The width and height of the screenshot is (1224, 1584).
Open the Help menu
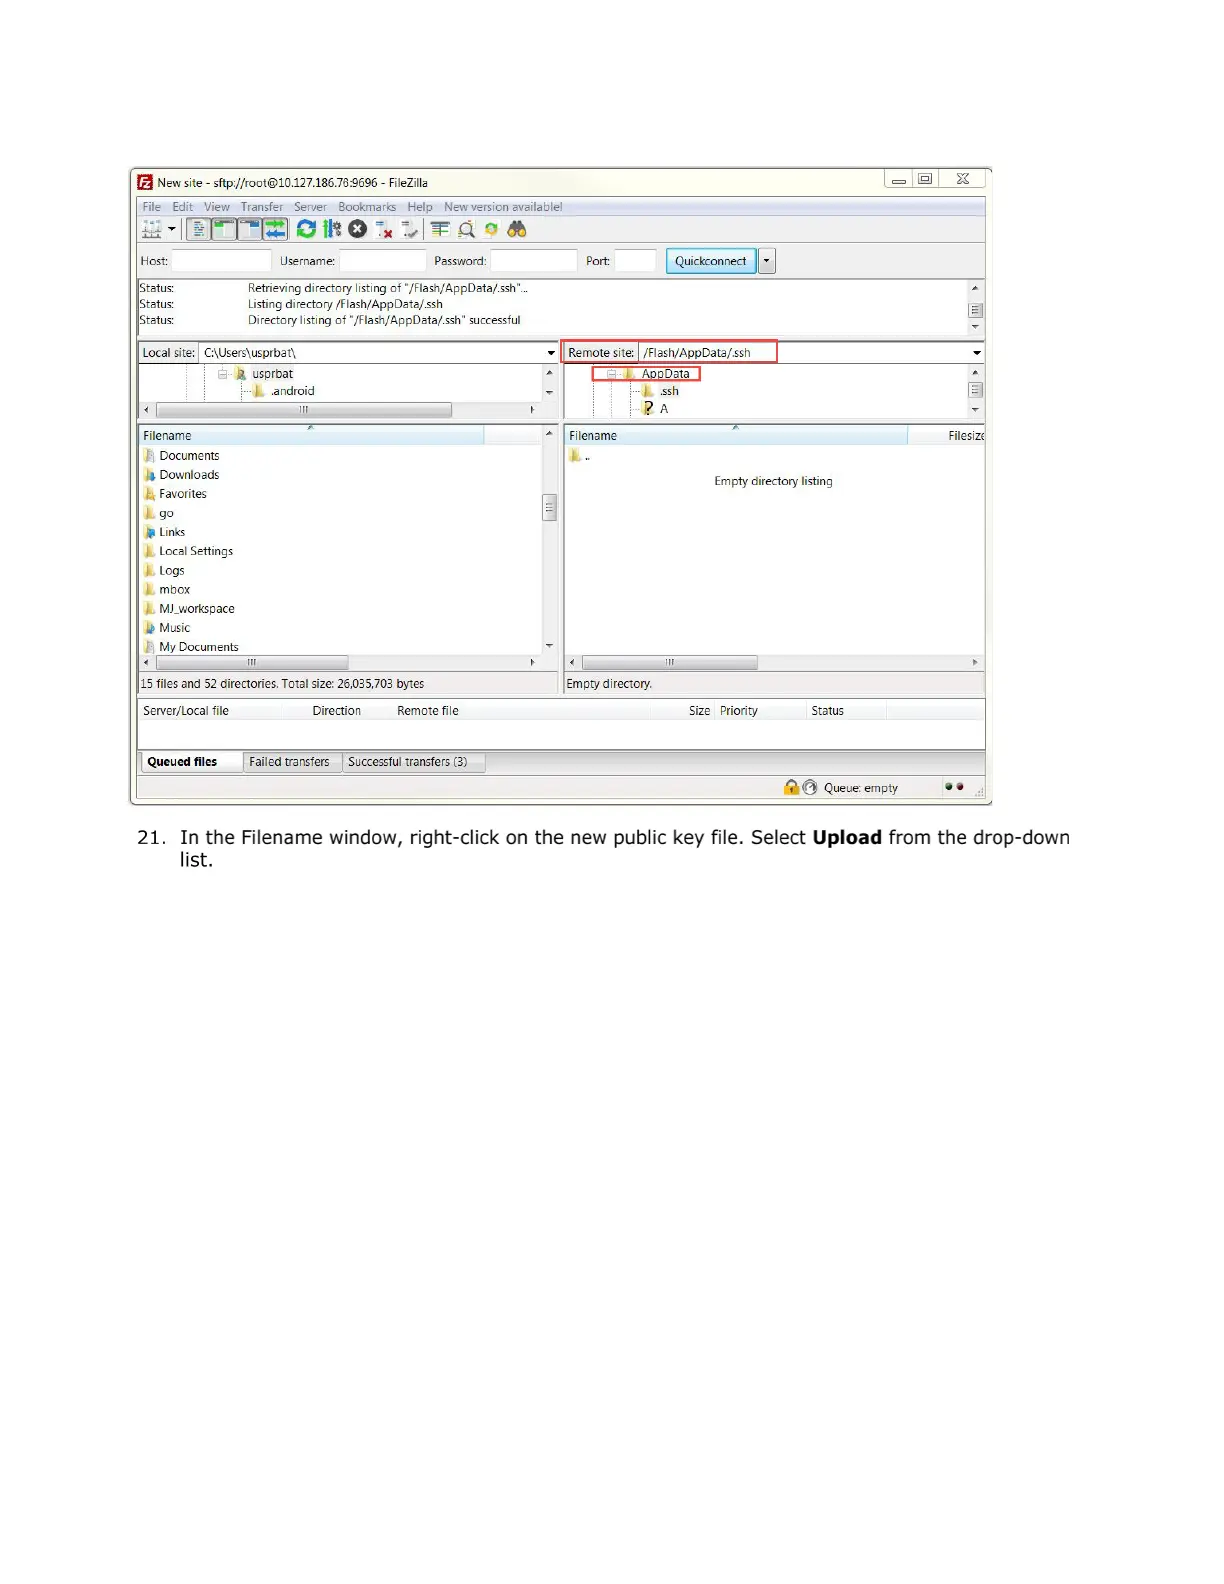(420, 207)
